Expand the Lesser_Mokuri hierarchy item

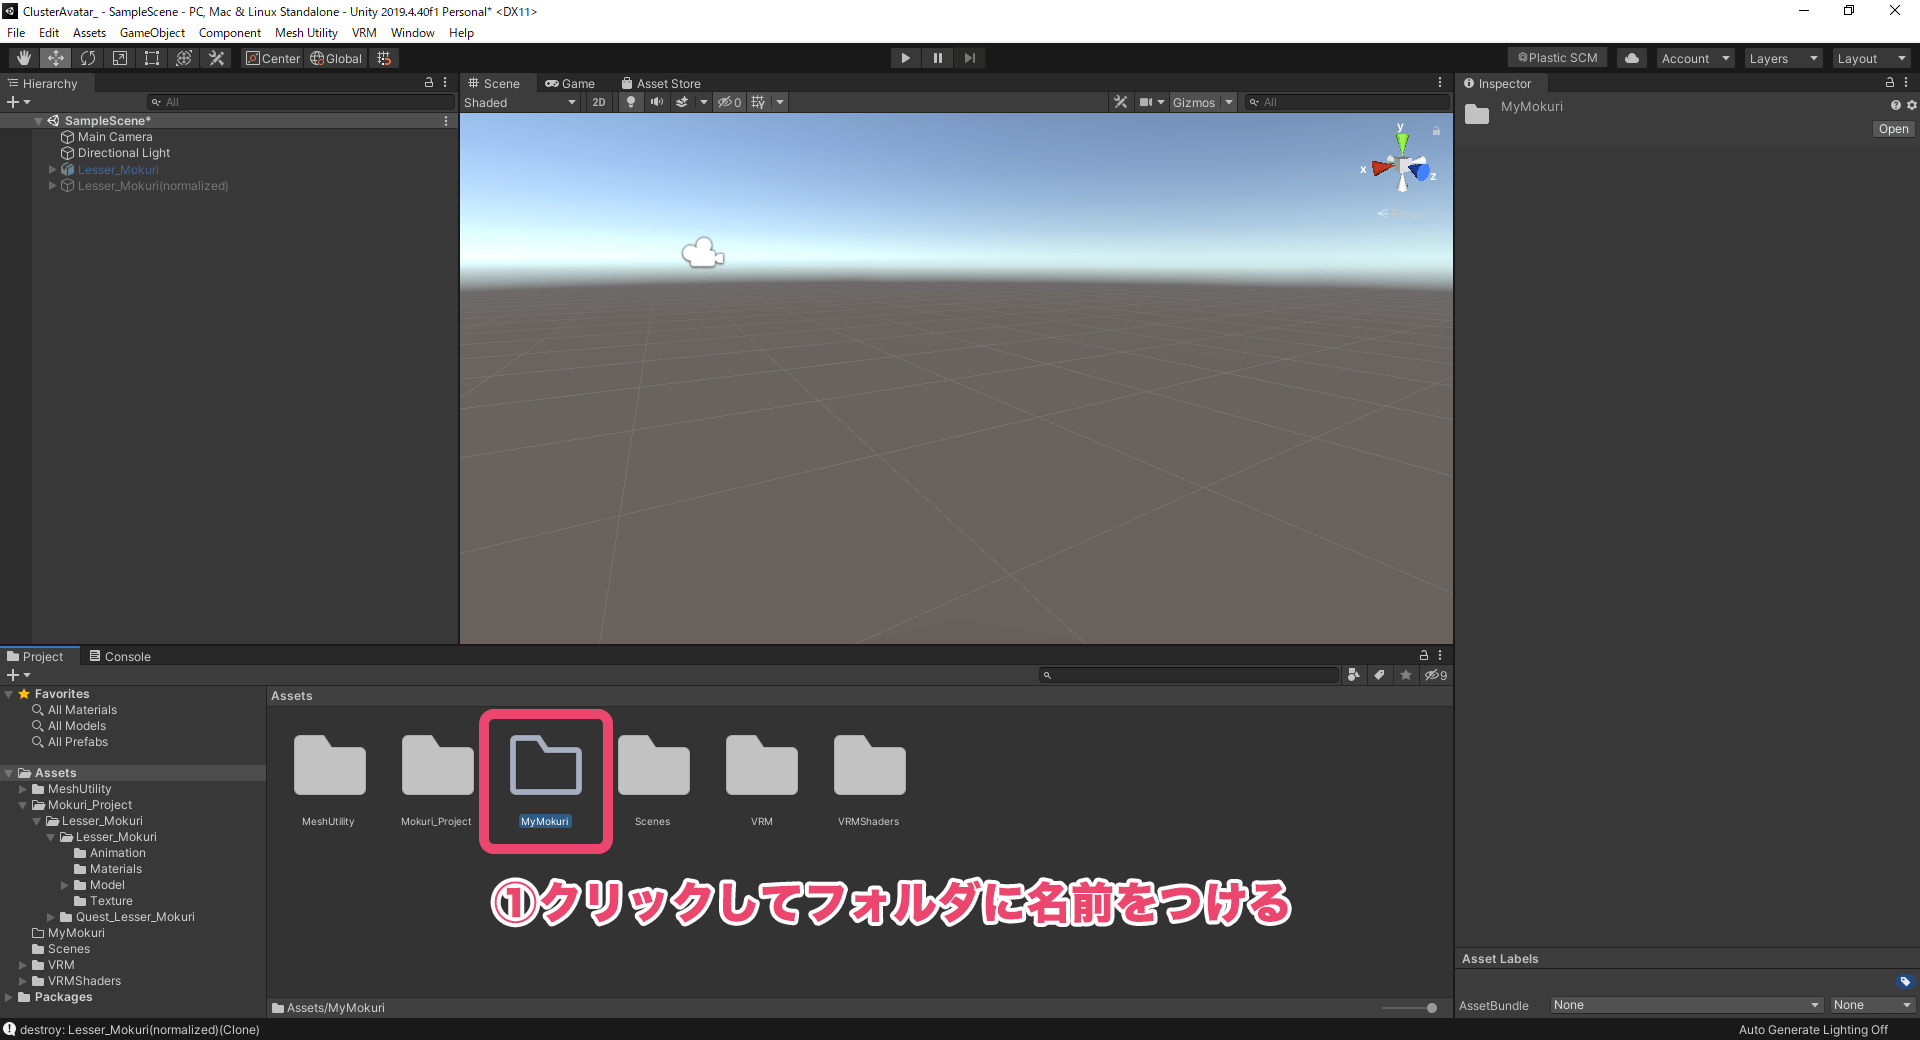[52, 169]
